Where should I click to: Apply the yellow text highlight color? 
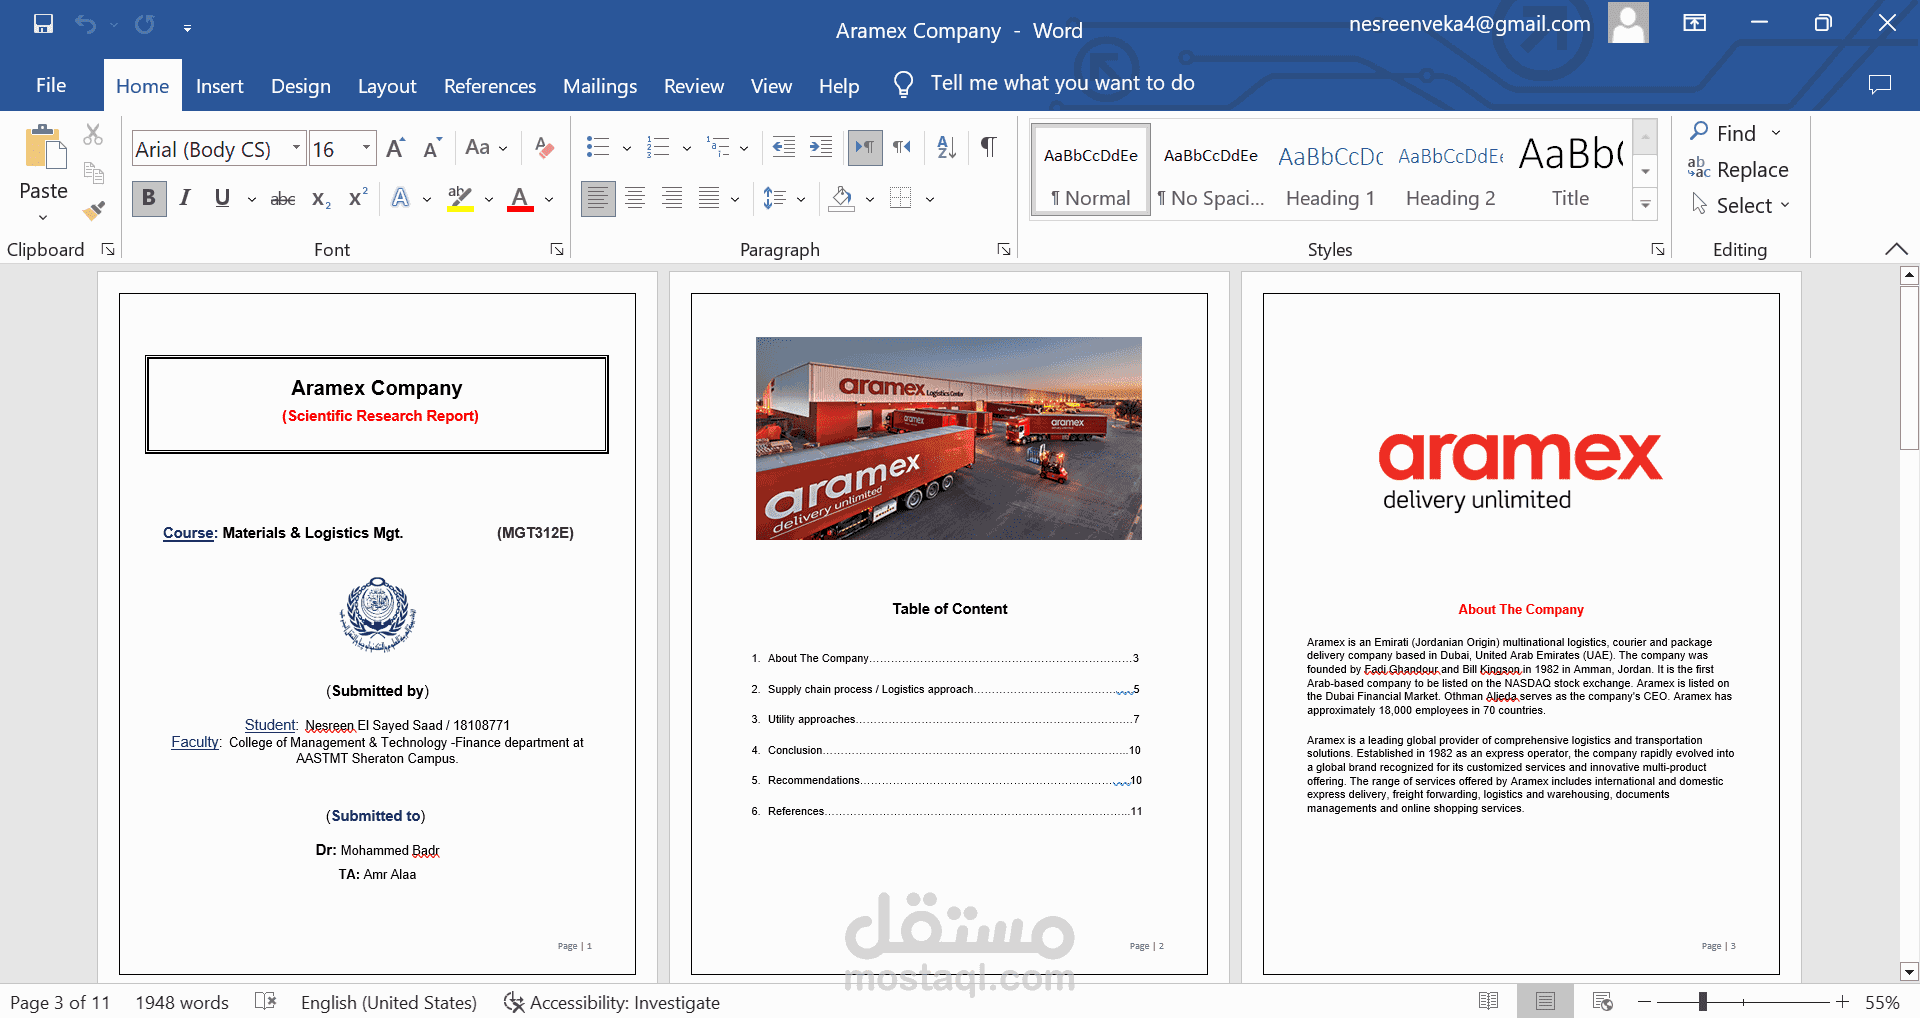[x=460, y=198]
